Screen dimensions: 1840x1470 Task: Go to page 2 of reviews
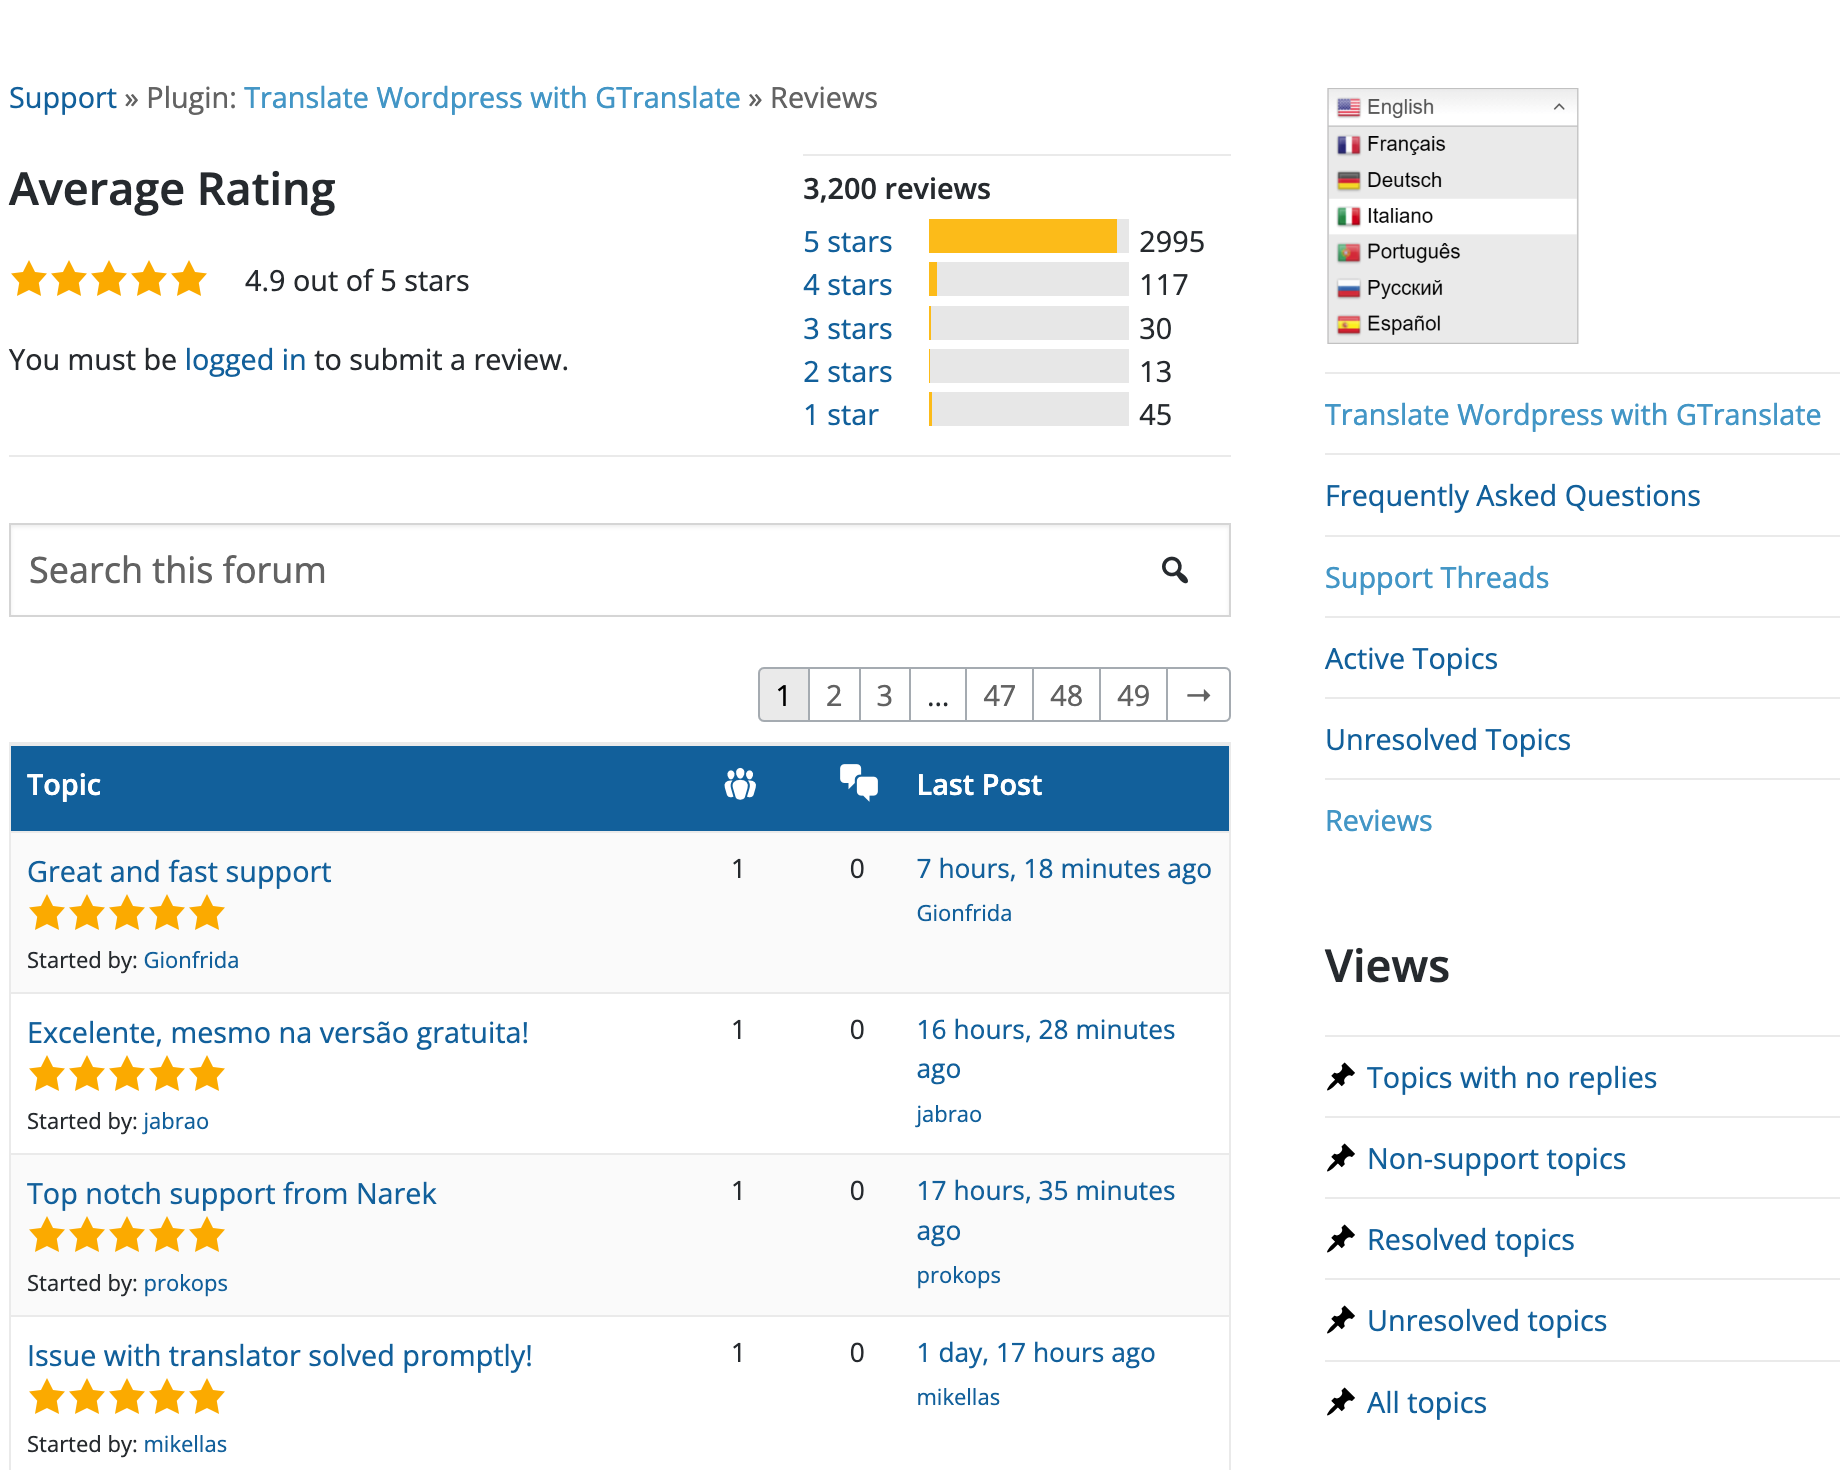pyautogui.click(x=834, y=695)
